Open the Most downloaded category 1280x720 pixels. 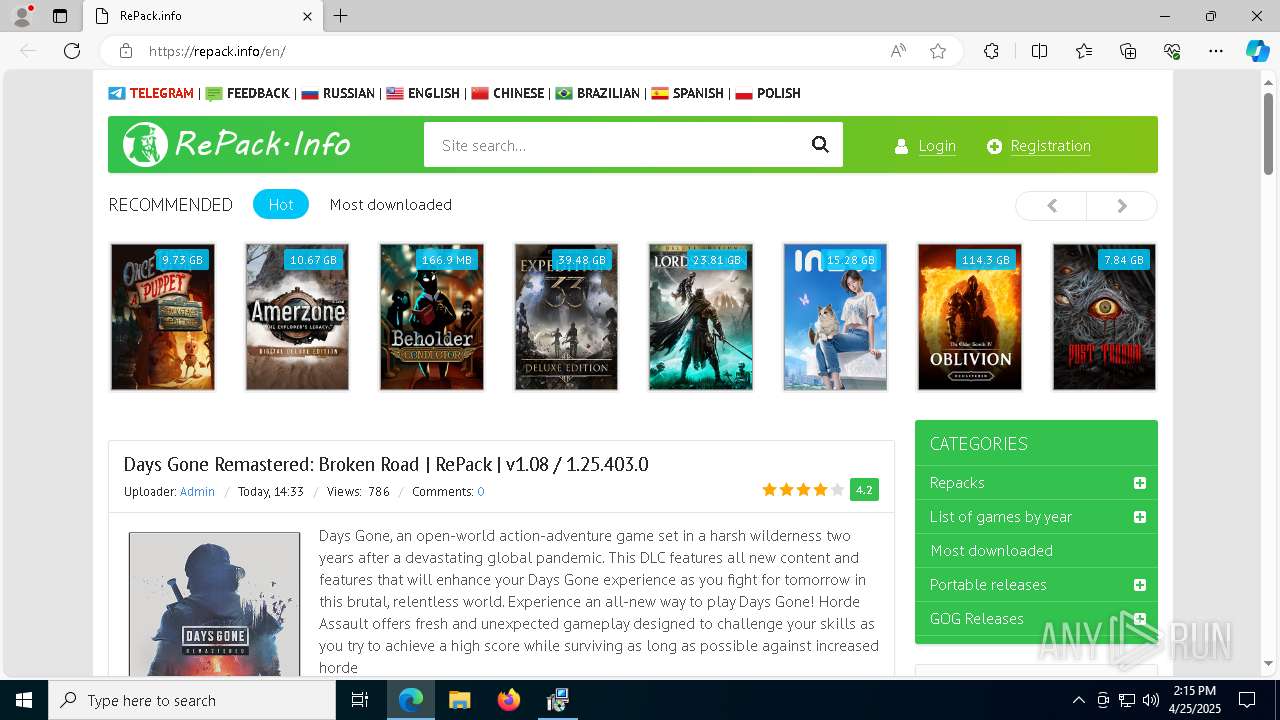pos(991,551)
